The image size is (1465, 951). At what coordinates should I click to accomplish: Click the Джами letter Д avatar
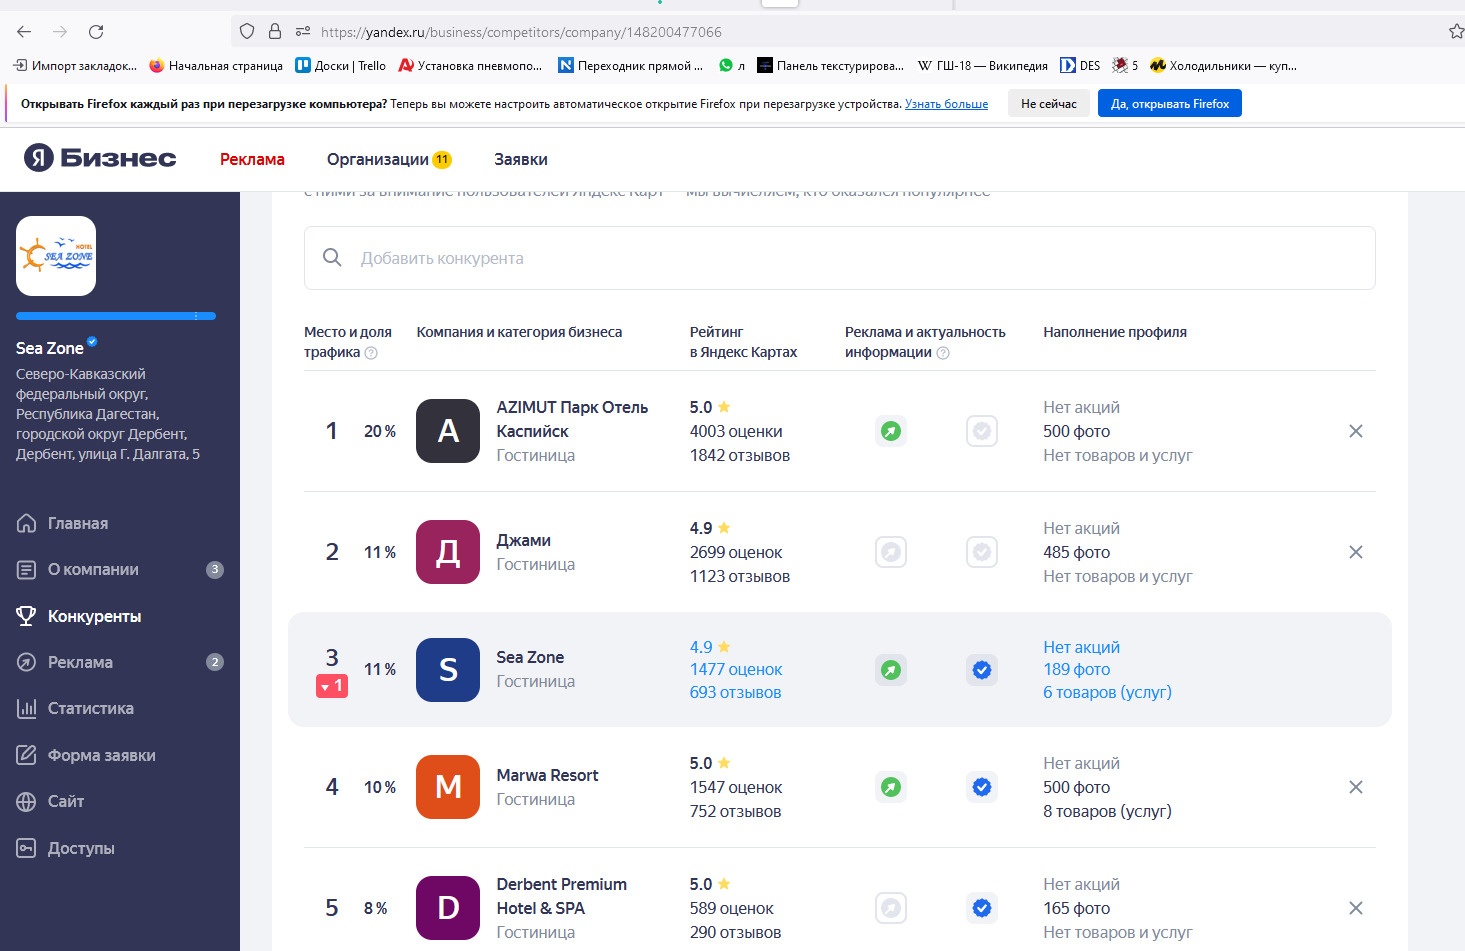click(x=448, y=552)
